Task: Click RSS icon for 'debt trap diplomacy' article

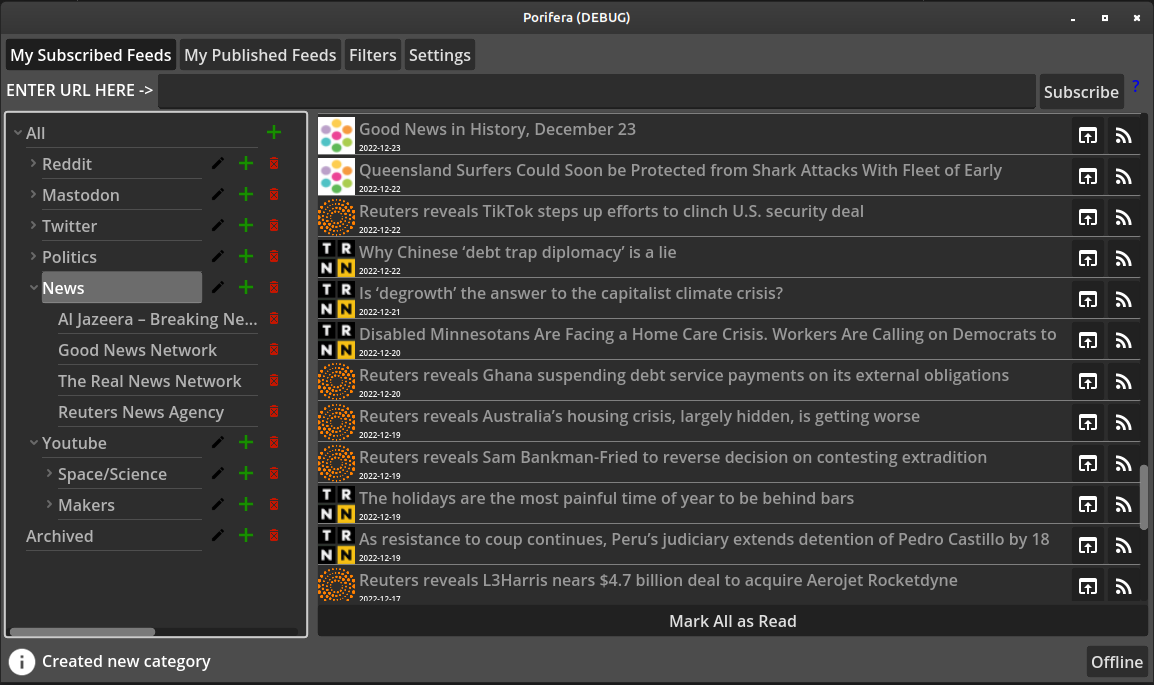Action: pos(1123,258)
